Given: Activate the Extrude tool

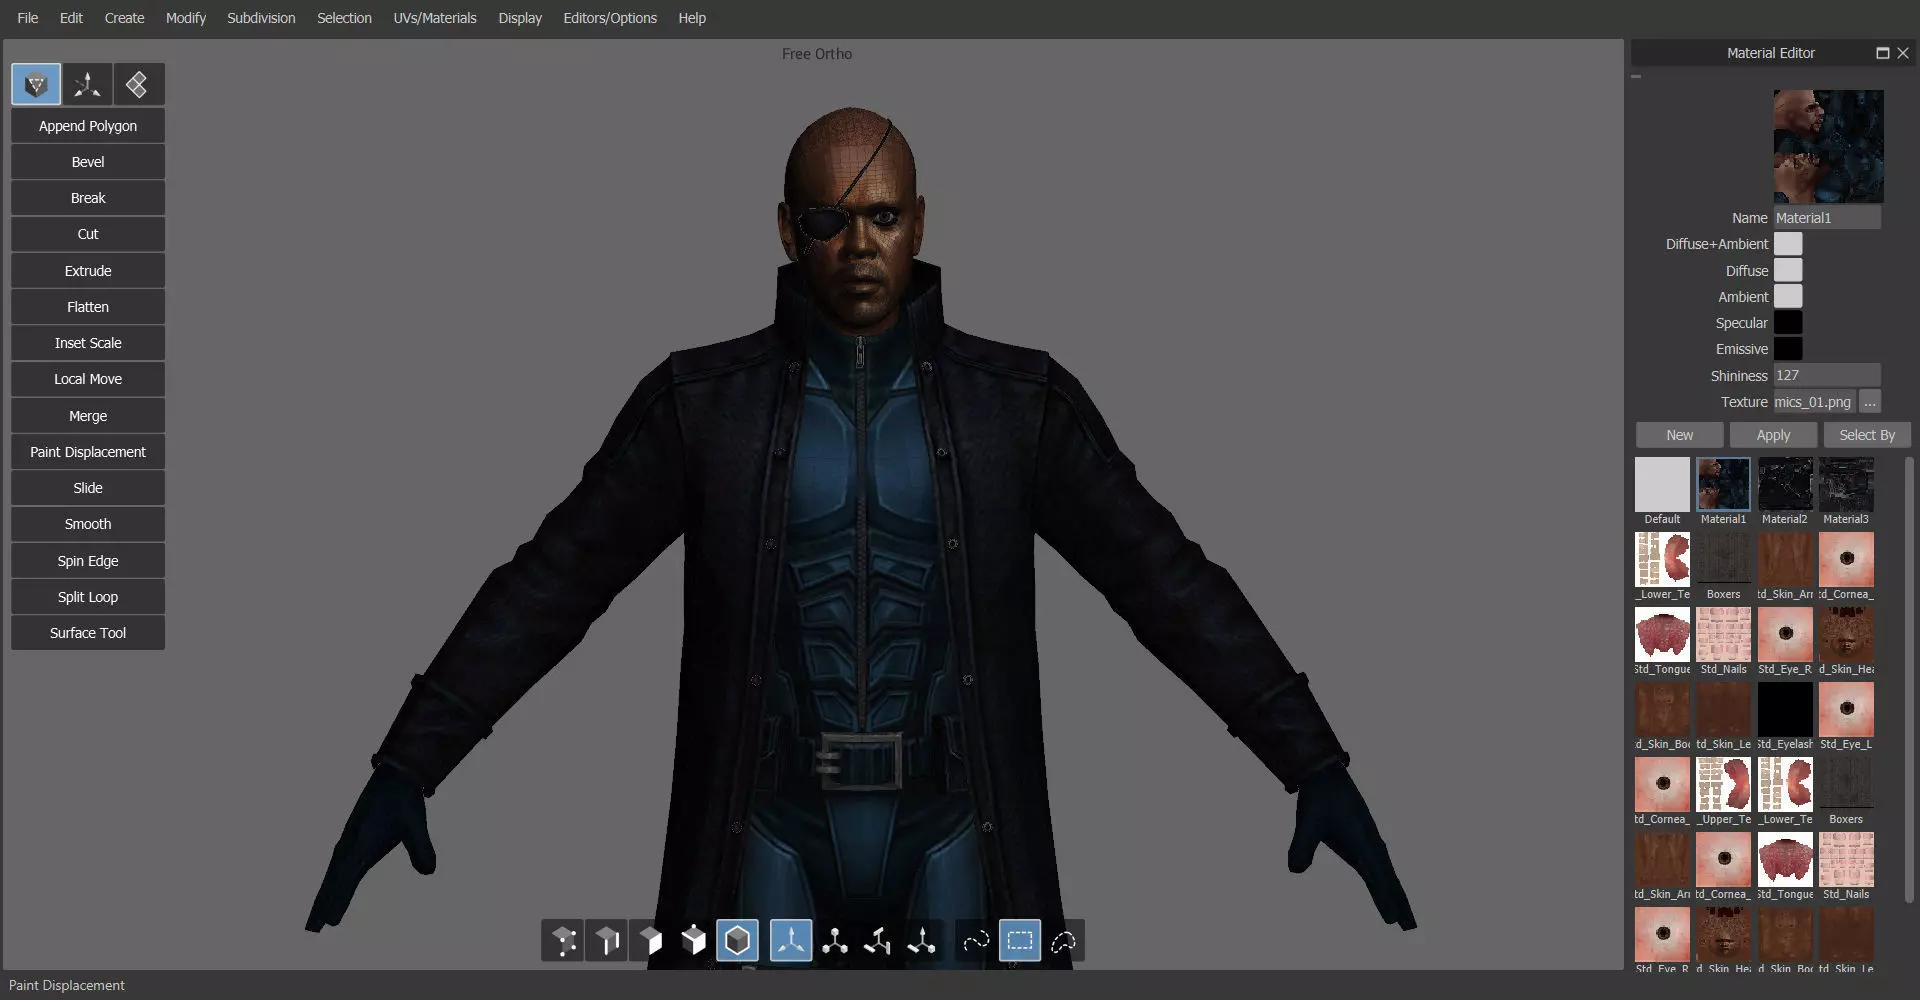Looking at the screenshot, I should pyautogui.click(x=88, y=271).
